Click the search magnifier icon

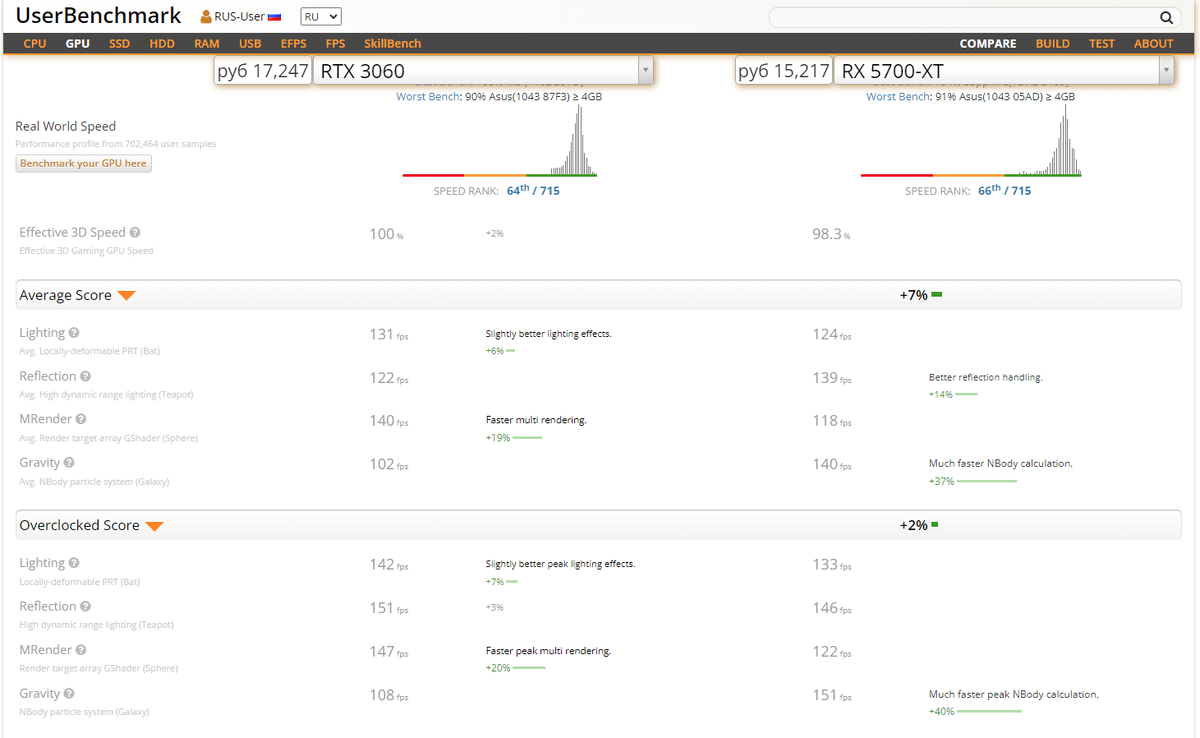pyautogui.click(x=1166, y=17)
